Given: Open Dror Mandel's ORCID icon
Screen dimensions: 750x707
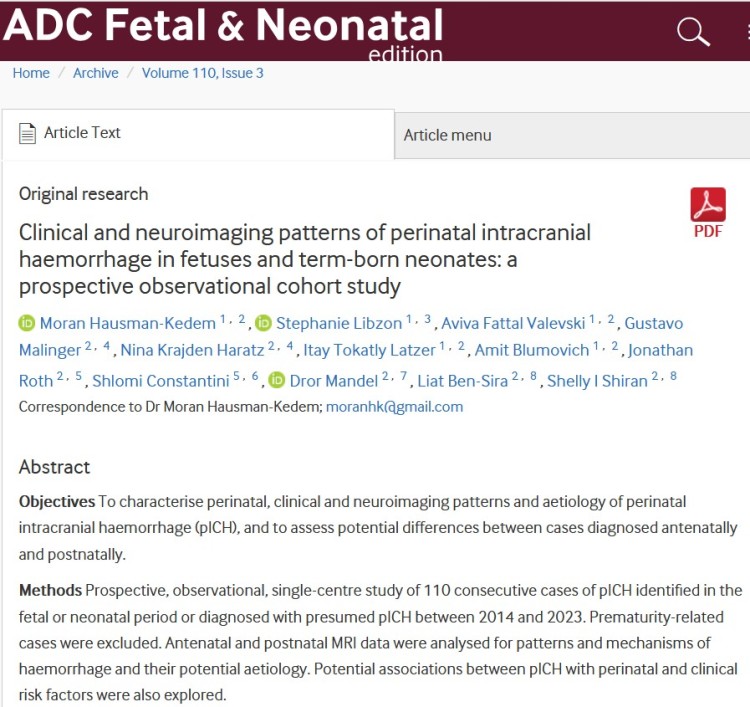Looking at the screenshot, I should coord(277,381).
